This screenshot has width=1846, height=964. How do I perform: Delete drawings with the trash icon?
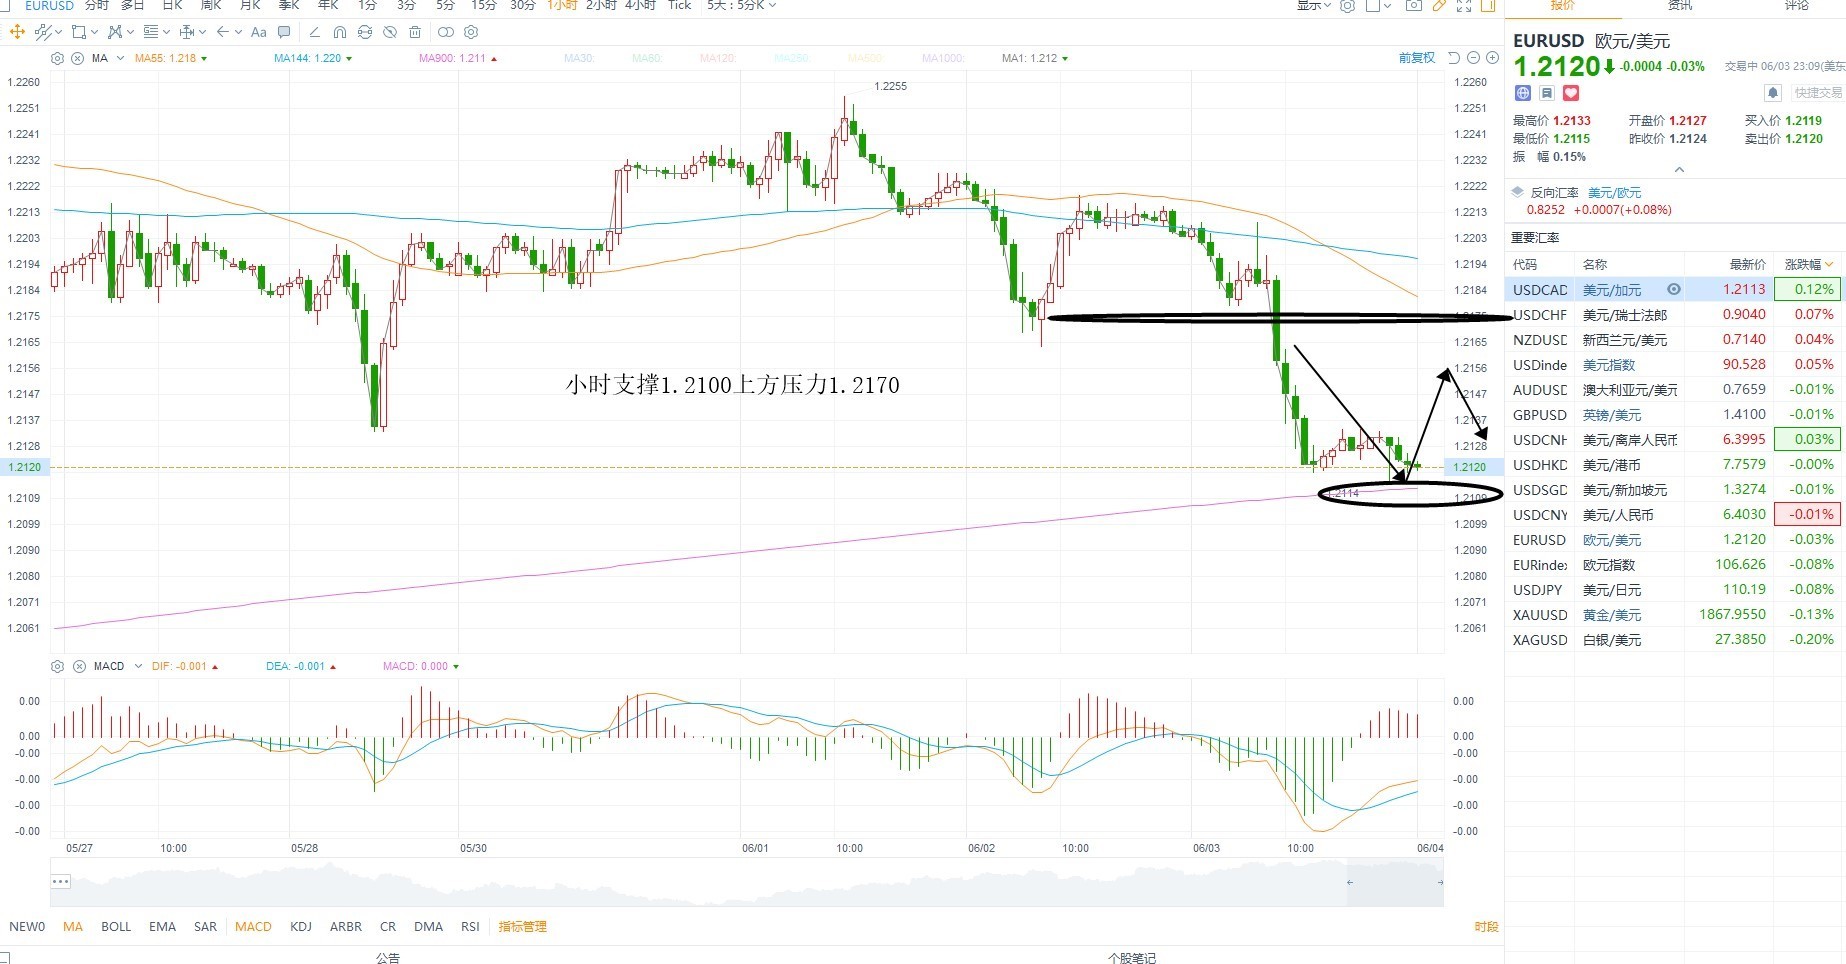415,32
